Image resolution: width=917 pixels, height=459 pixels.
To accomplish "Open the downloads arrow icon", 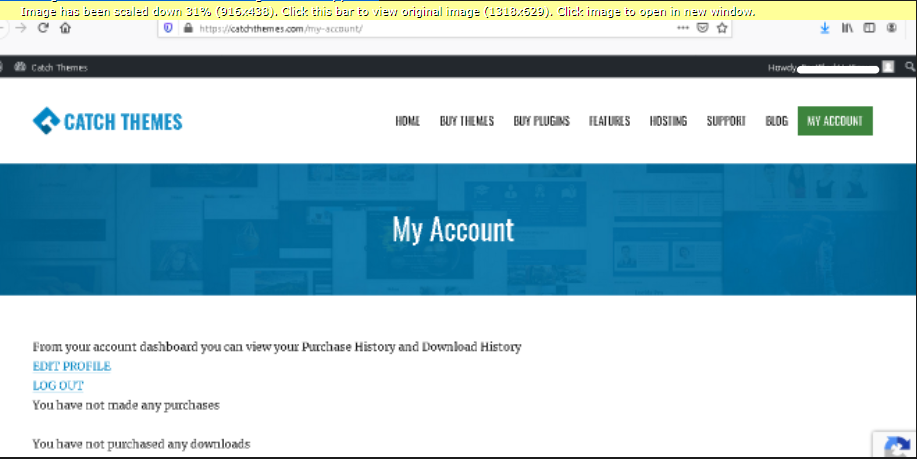I will 825,28.
